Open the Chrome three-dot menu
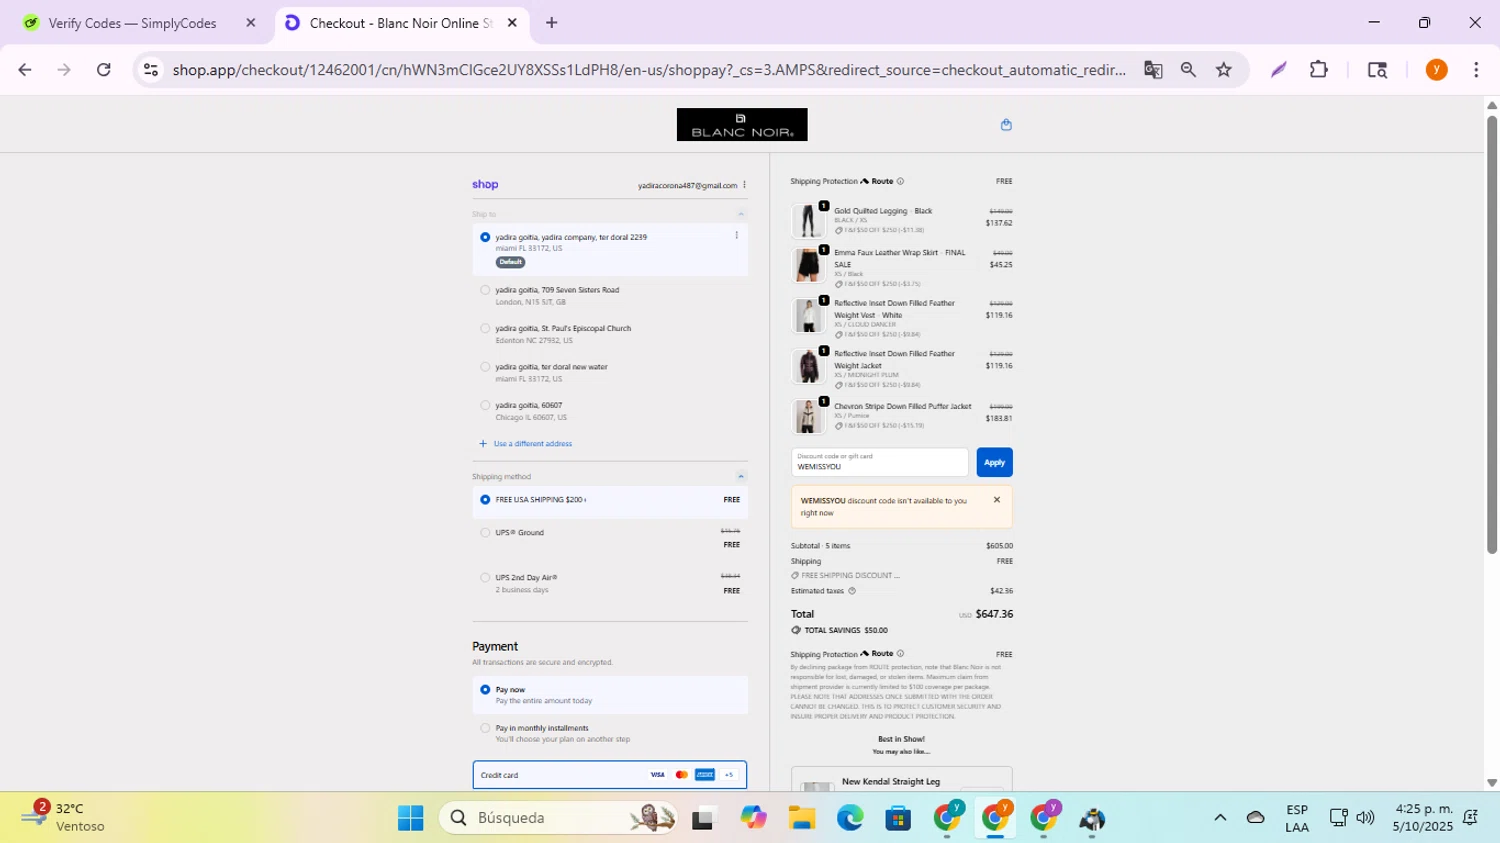Screen dimensions: 1500x843 1476,70
